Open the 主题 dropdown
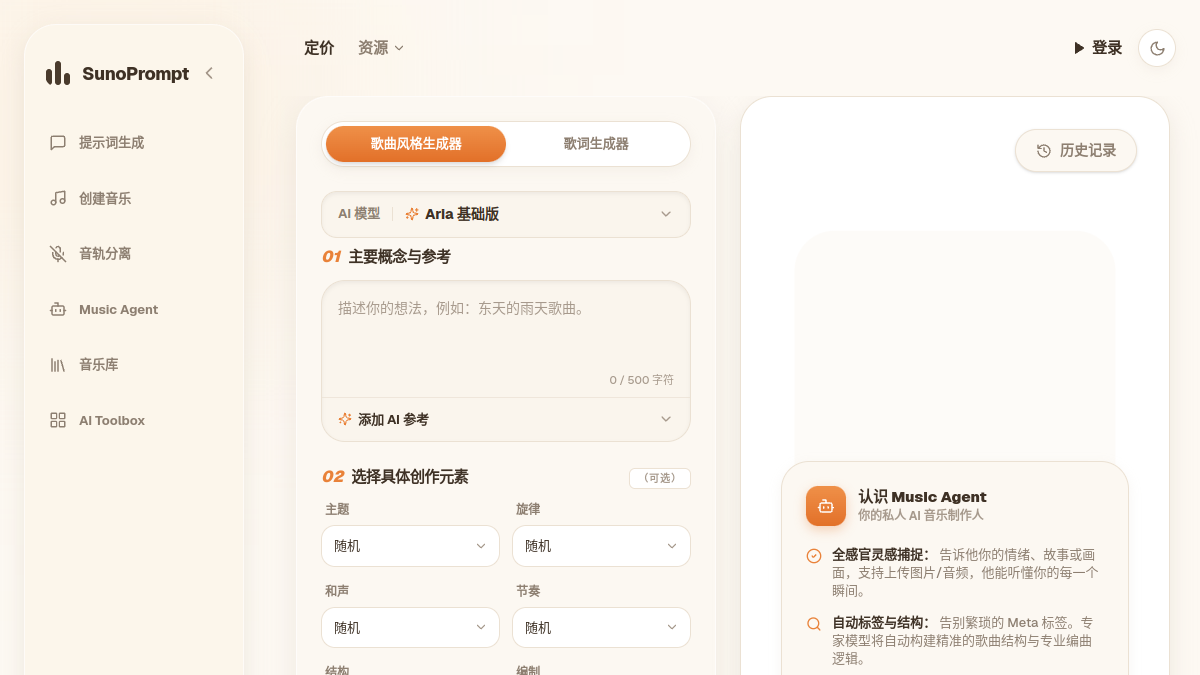 tap(410, 546)
